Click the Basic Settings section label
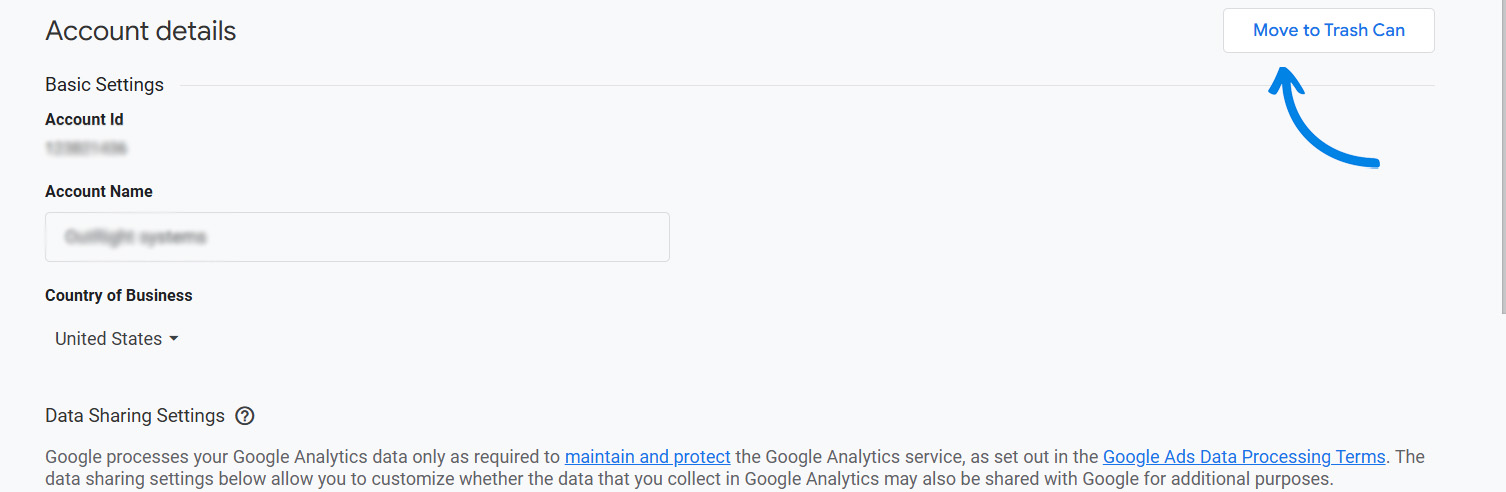This screenshot has height=492, width=1506. tap(104, 85)
